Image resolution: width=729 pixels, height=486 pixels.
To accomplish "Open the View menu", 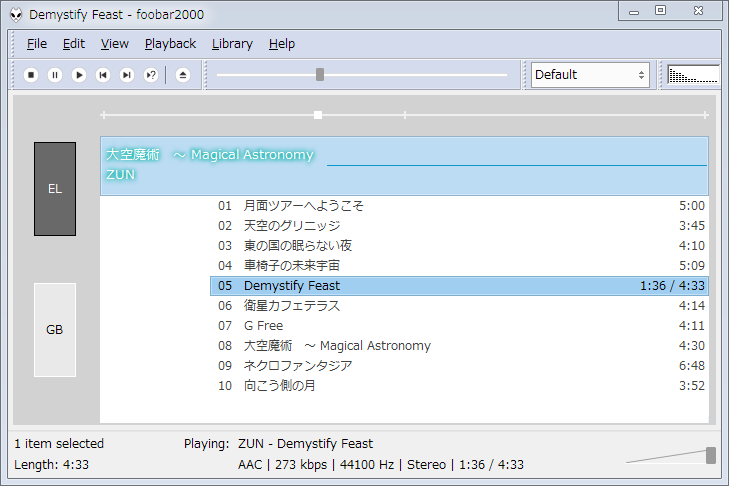I will click(114, 44).
